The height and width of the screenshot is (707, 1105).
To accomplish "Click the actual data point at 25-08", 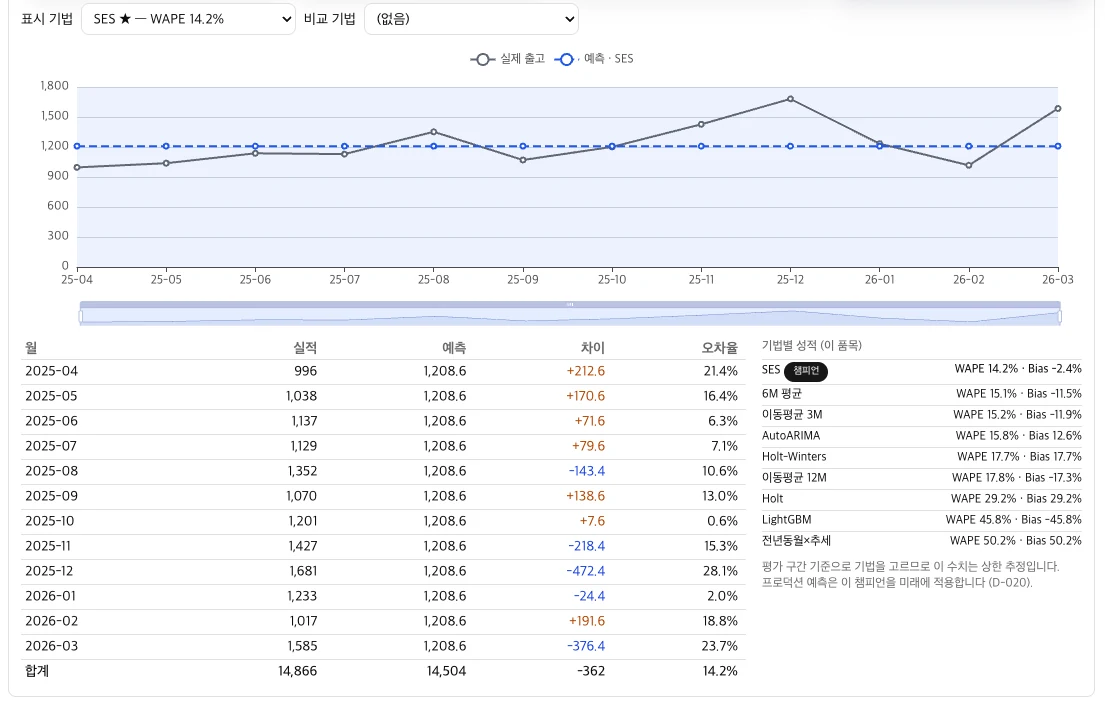I will (433, 132).
